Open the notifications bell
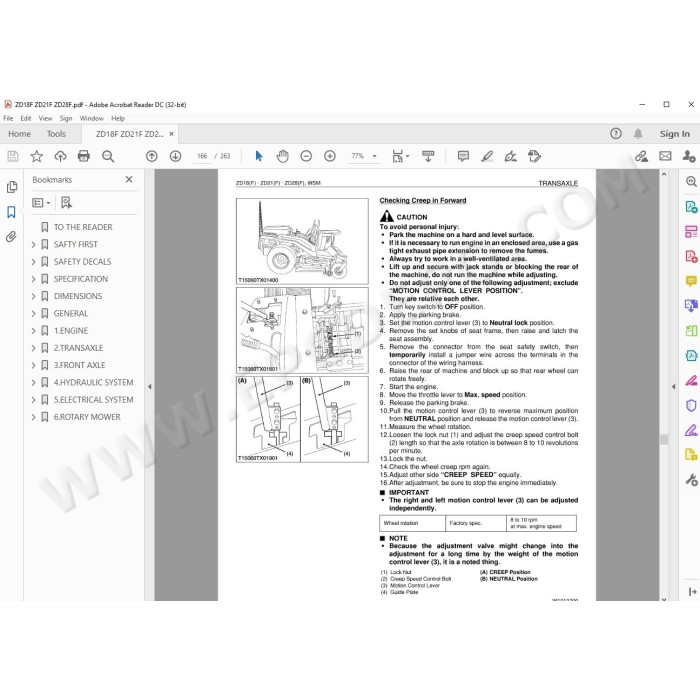Screen dimensions: 700x700 [638, 133]
